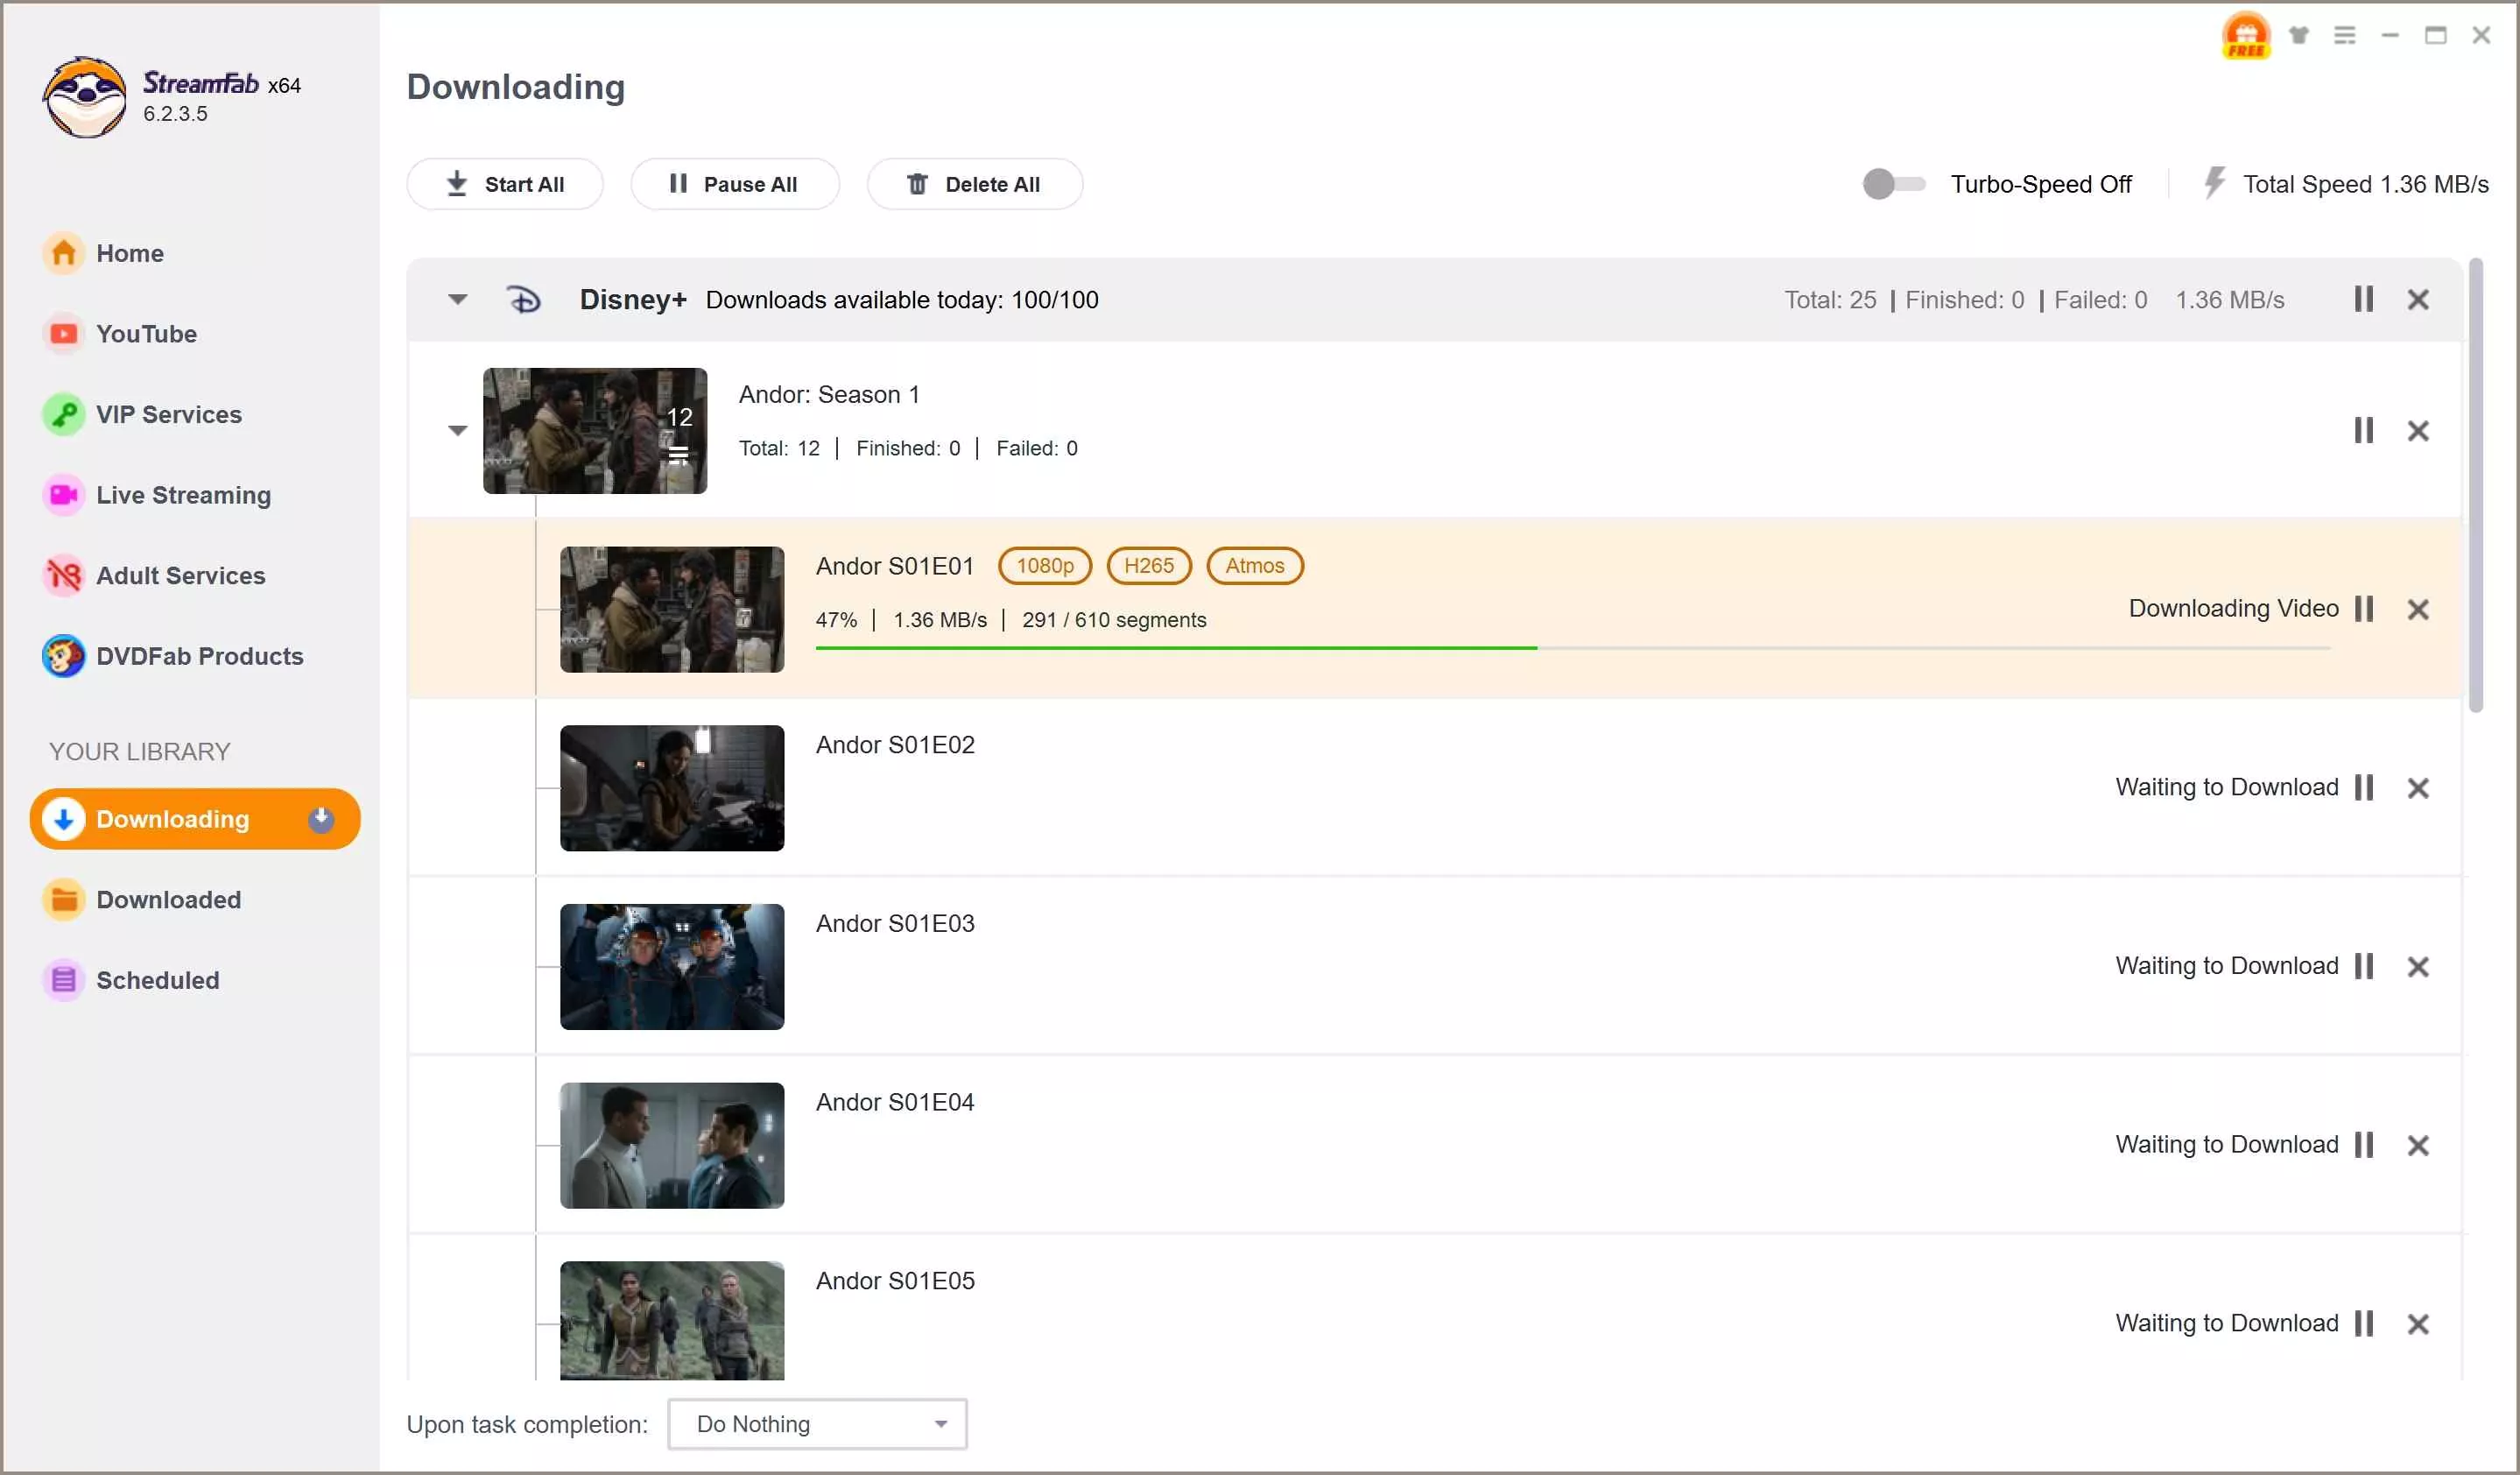Image resolution: width=2520 pixels, height=1475 pixels.
Task: Pause the Disney+ download group
Action: point(2363,299)
